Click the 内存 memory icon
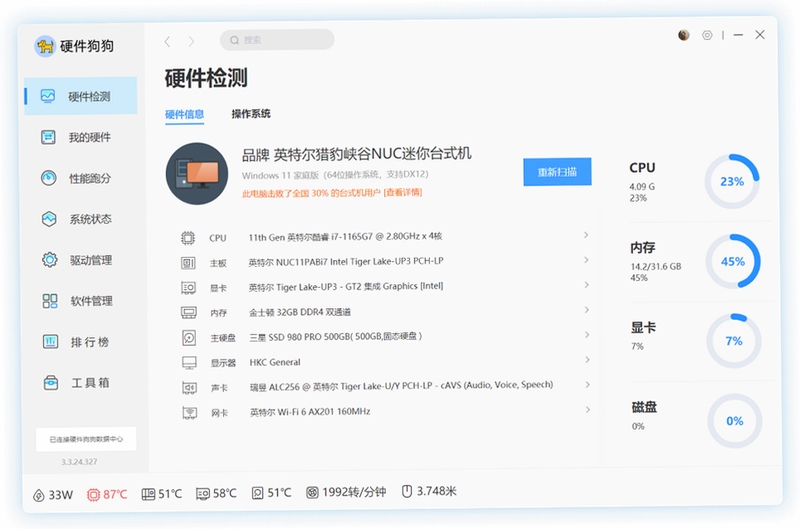 tap(189, 312)
